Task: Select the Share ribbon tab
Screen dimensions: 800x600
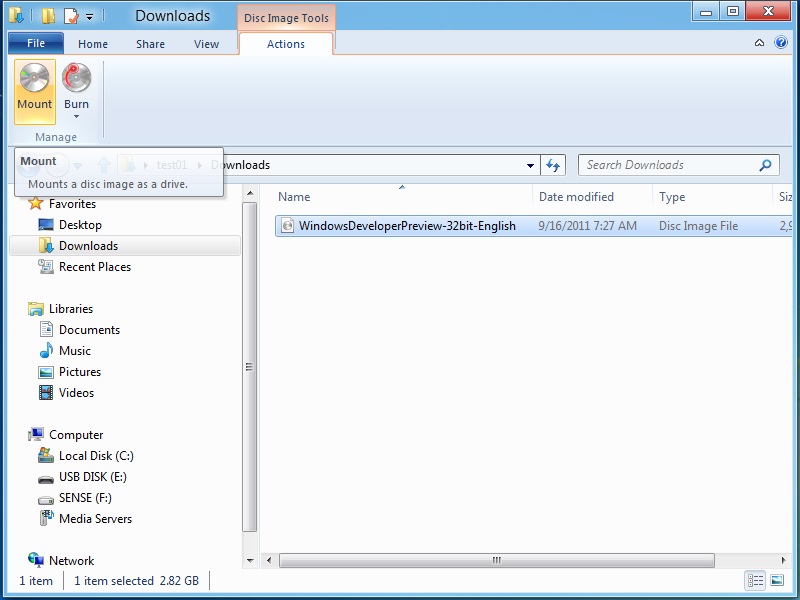Action: [x=150, y=44]
